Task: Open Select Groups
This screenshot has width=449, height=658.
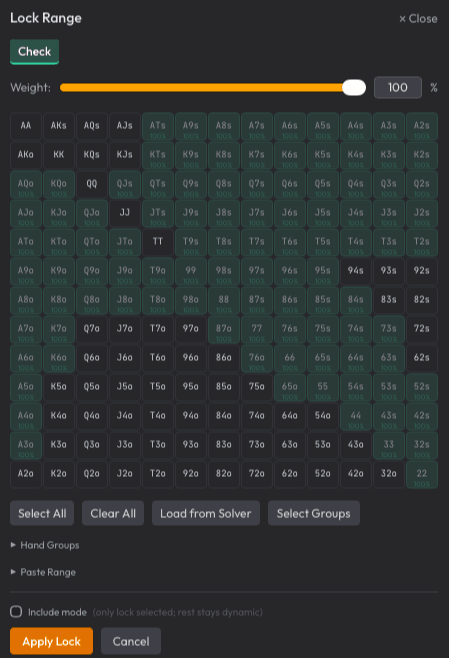Action: pos(313,513)
